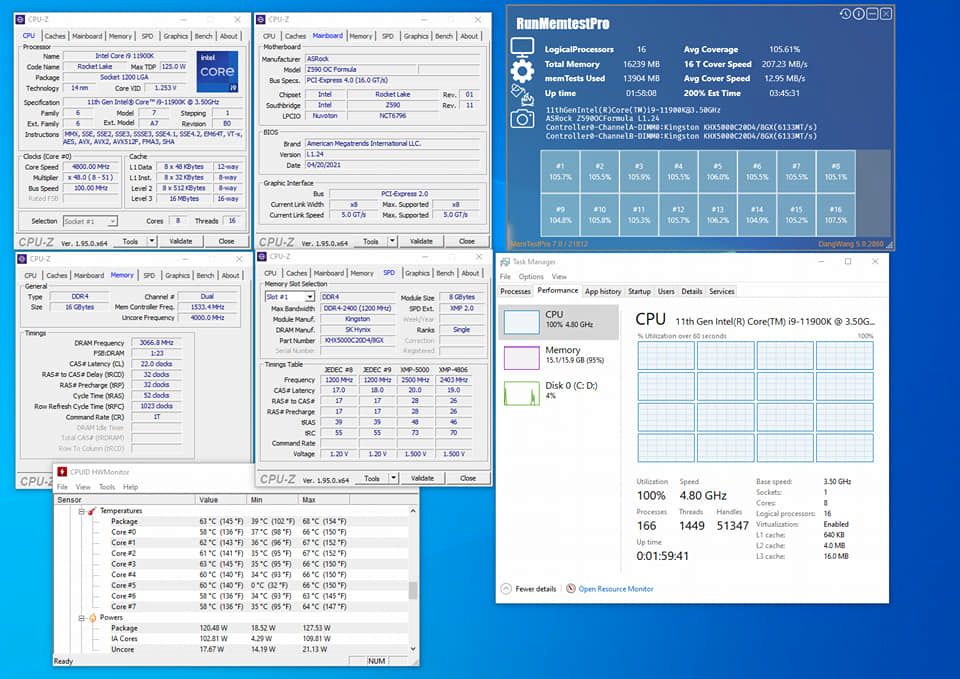Select the Uncore power row in HWMonitor
This screenshot has width=960, height=679.
pos(231,649)
